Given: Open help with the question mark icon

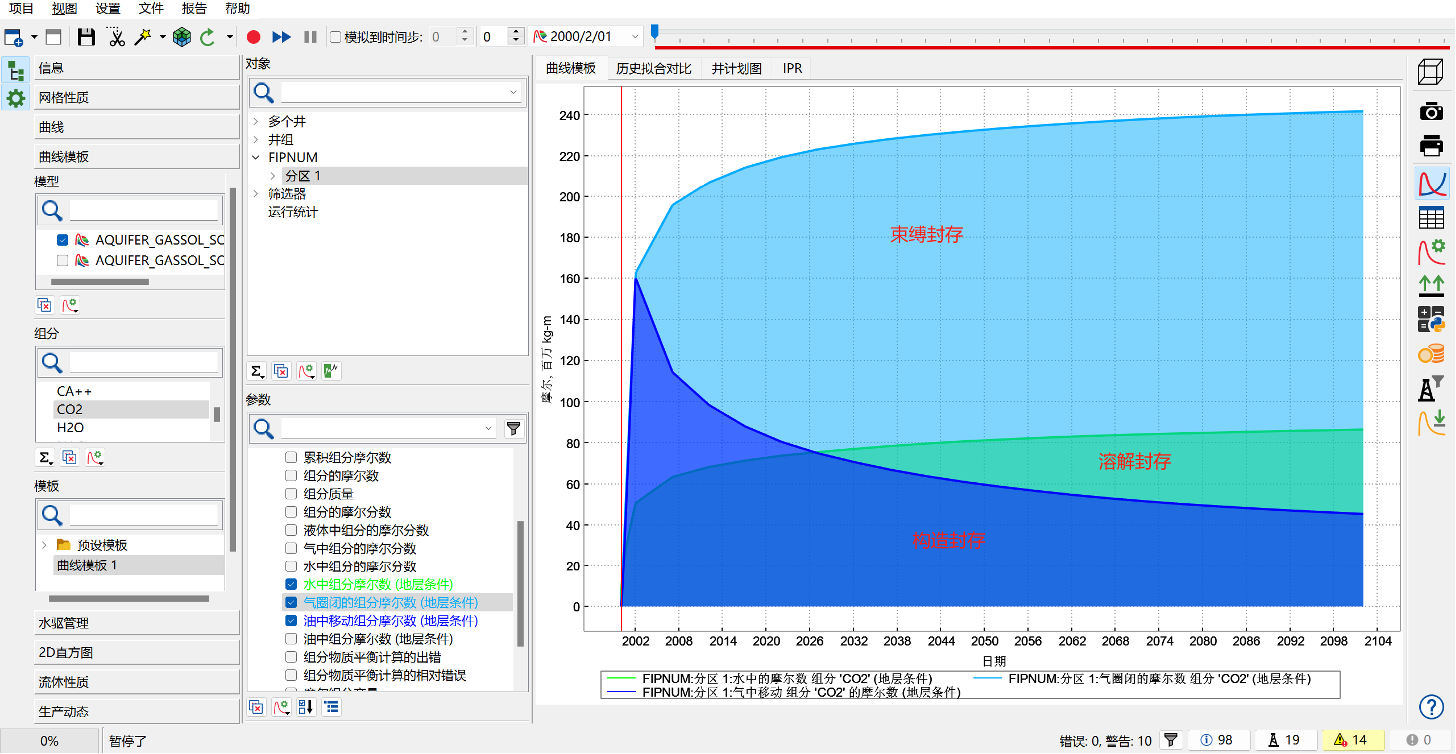Looking at the screenshot, I should (x=1432, y=707).
